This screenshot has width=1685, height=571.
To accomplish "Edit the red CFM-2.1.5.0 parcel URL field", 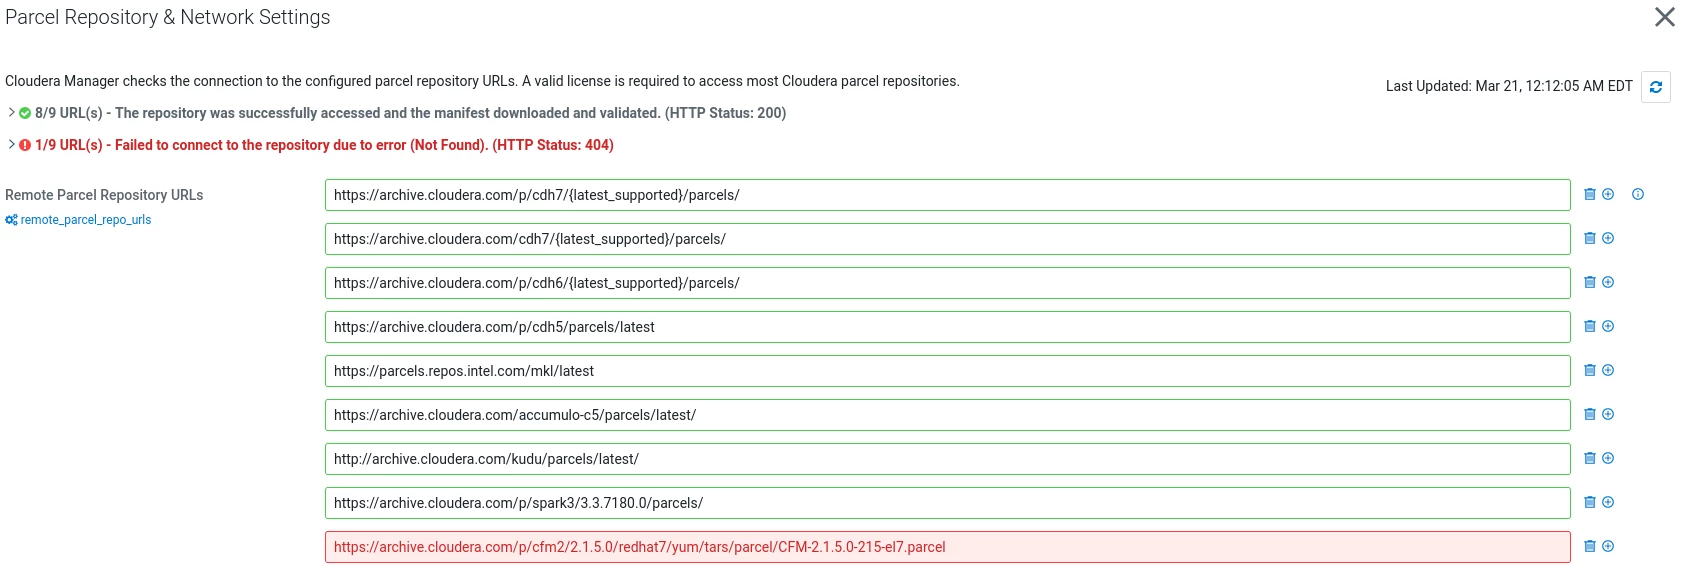I will 947,547.
